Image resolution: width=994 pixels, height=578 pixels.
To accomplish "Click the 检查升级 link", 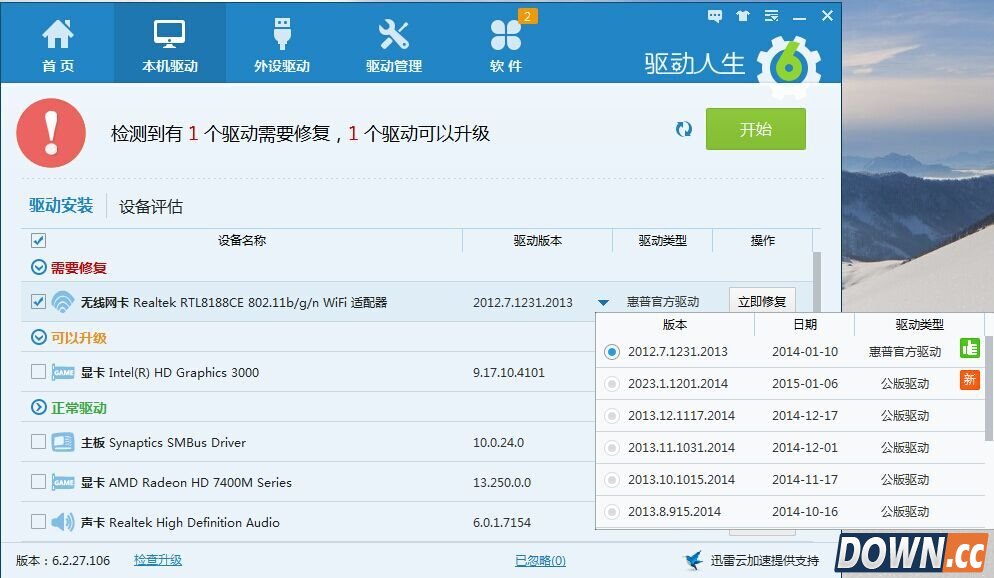I will click(x=158, y=560).
